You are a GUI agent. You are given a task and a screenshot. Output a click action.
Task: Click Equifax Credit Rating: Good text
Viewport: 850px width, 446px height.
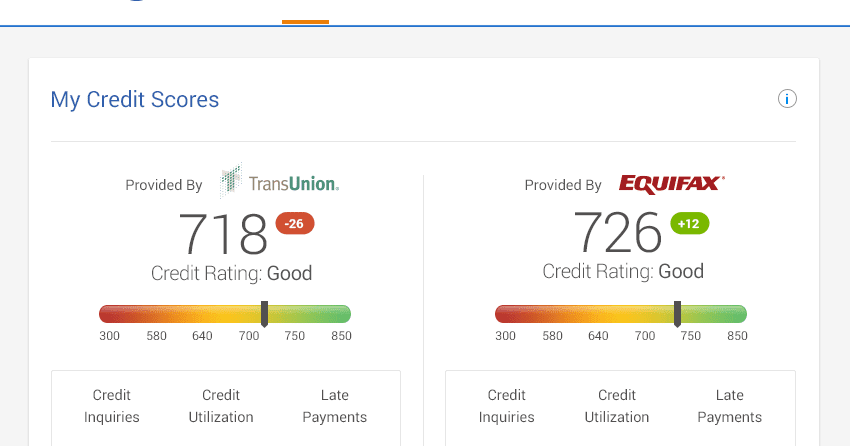623,271
